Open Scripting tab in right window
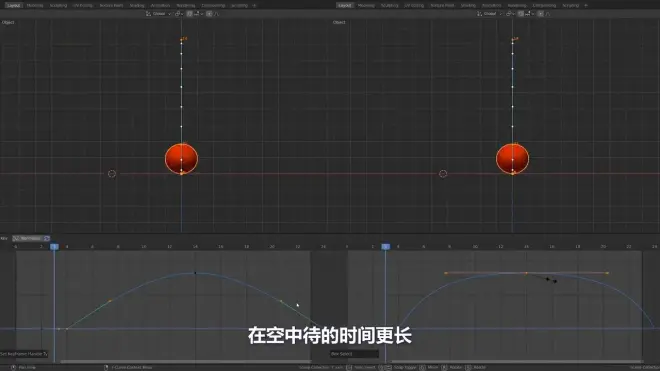 (571, 5)
